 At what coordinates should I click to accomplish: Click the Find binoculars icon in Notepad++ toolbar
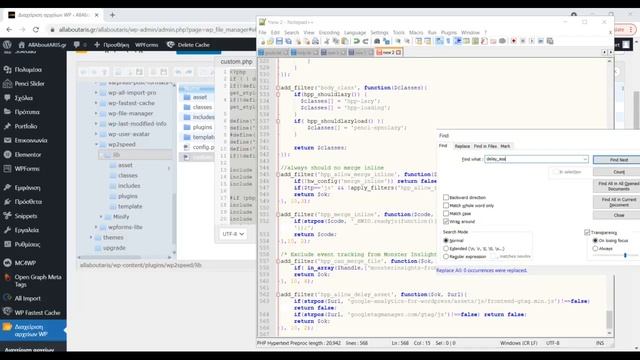click(x=378, y=41)
